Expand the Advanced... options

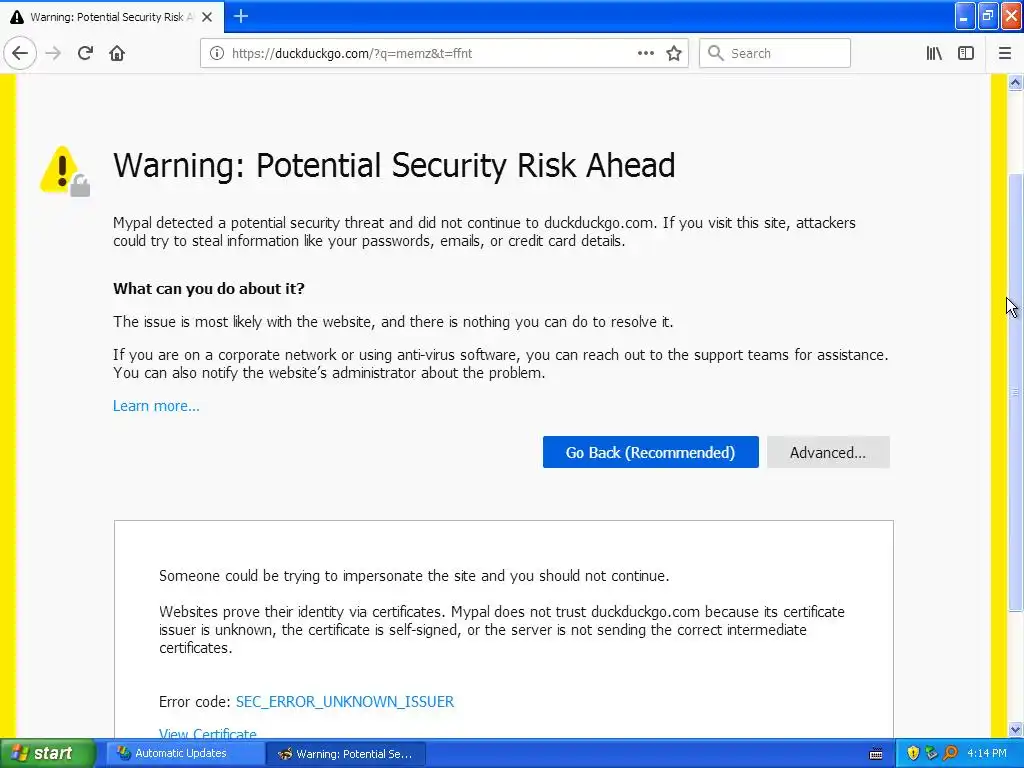827,452
